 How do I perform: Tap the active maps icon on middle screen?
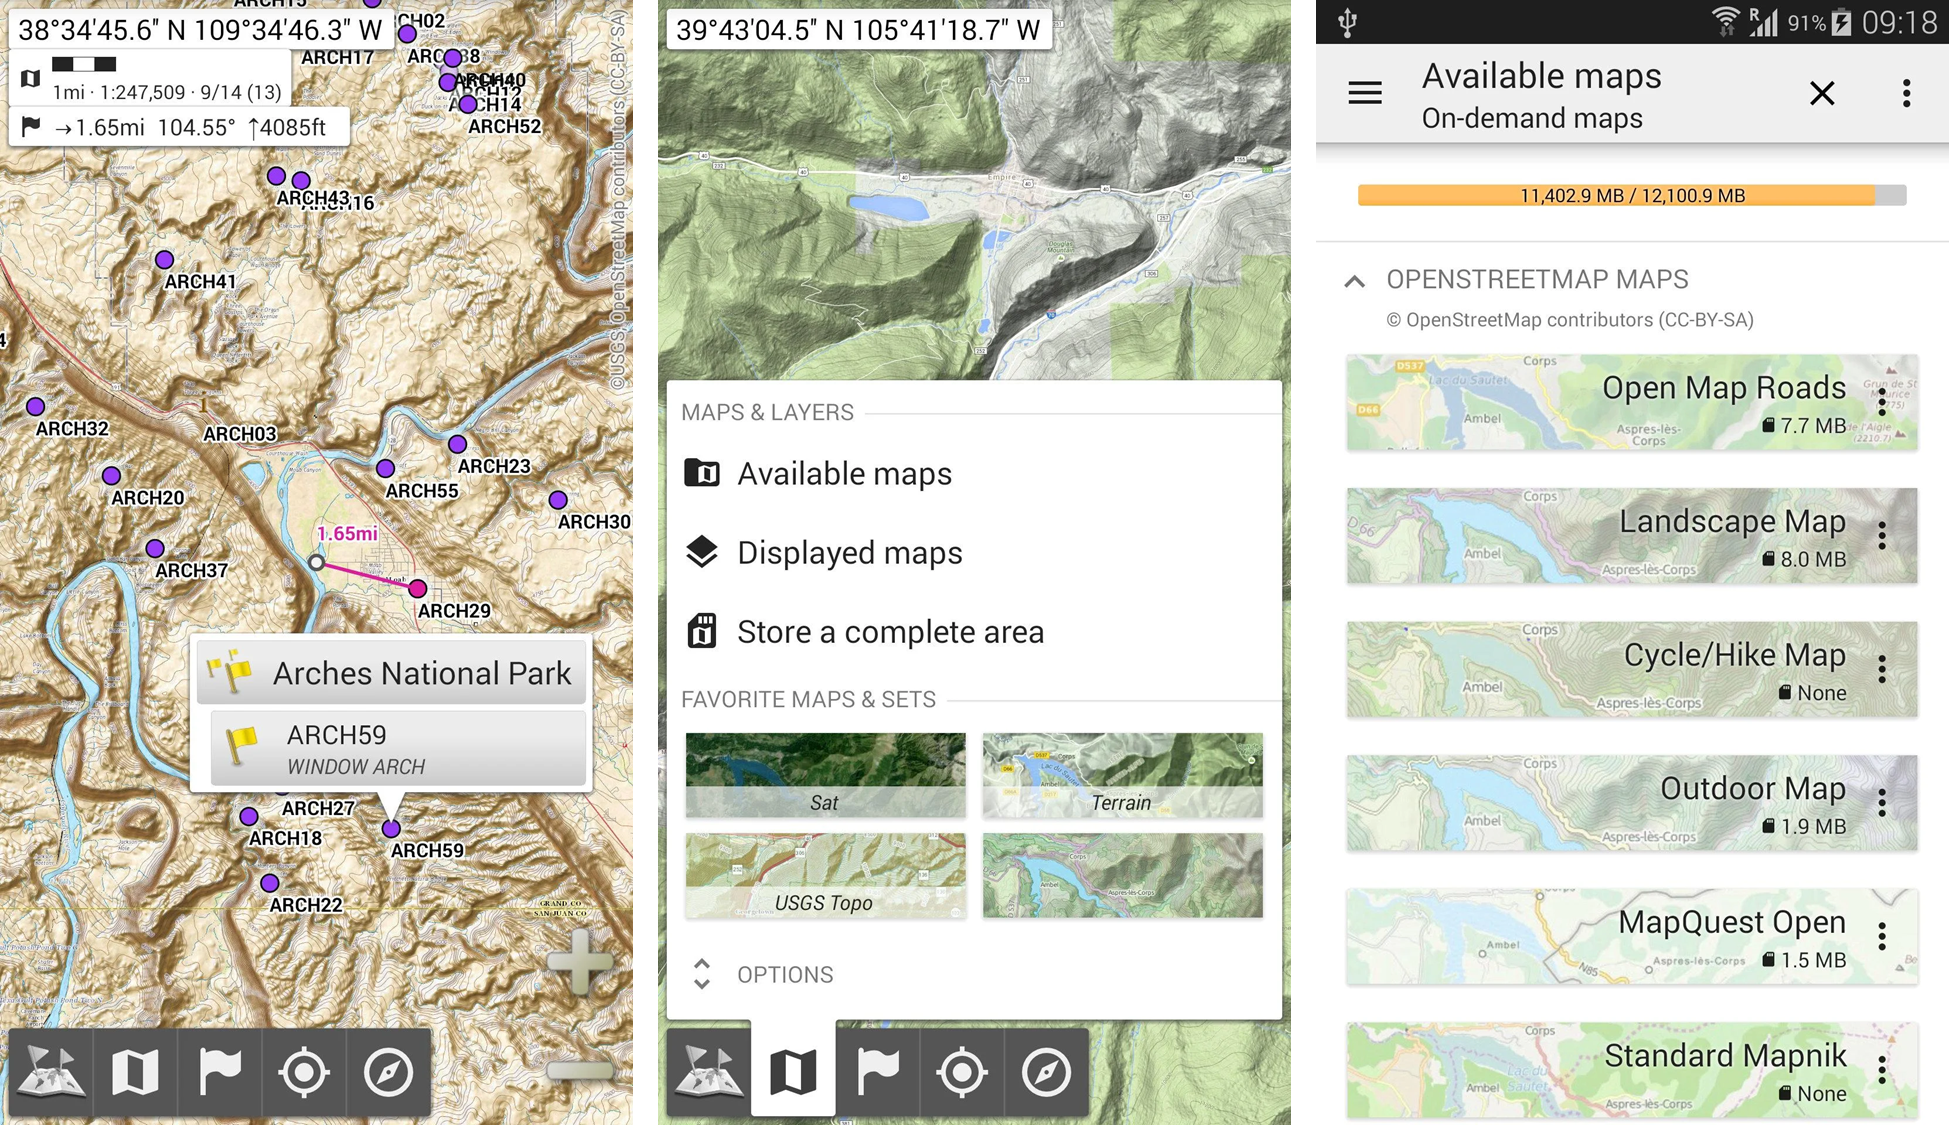coord(793,1070)
